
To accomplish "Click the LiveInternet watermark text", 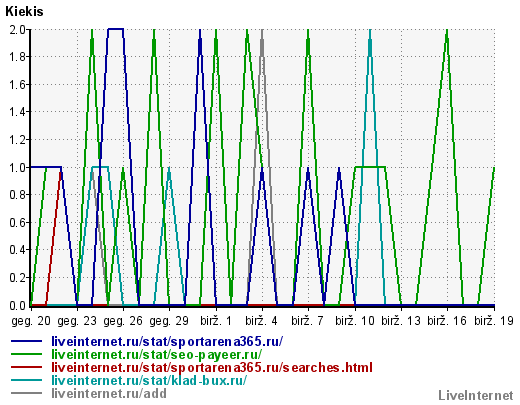I will (x=476, y=396).
